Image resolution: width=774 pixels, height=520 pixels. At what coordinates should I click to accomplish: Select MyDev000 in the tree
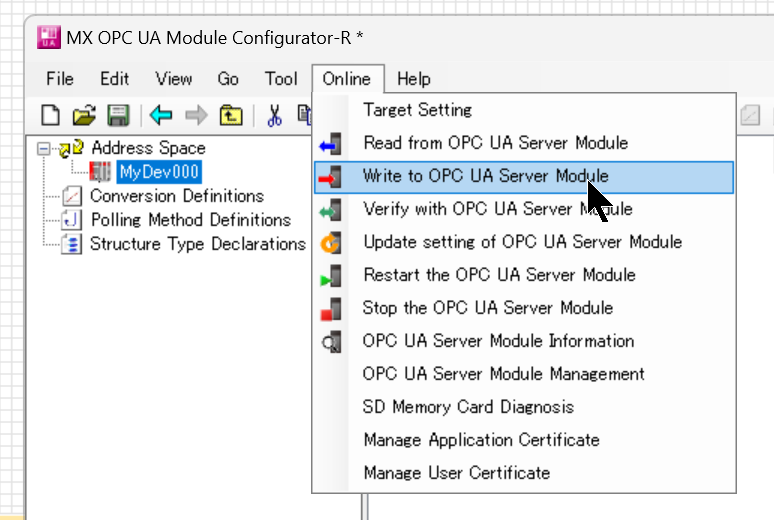159,172
